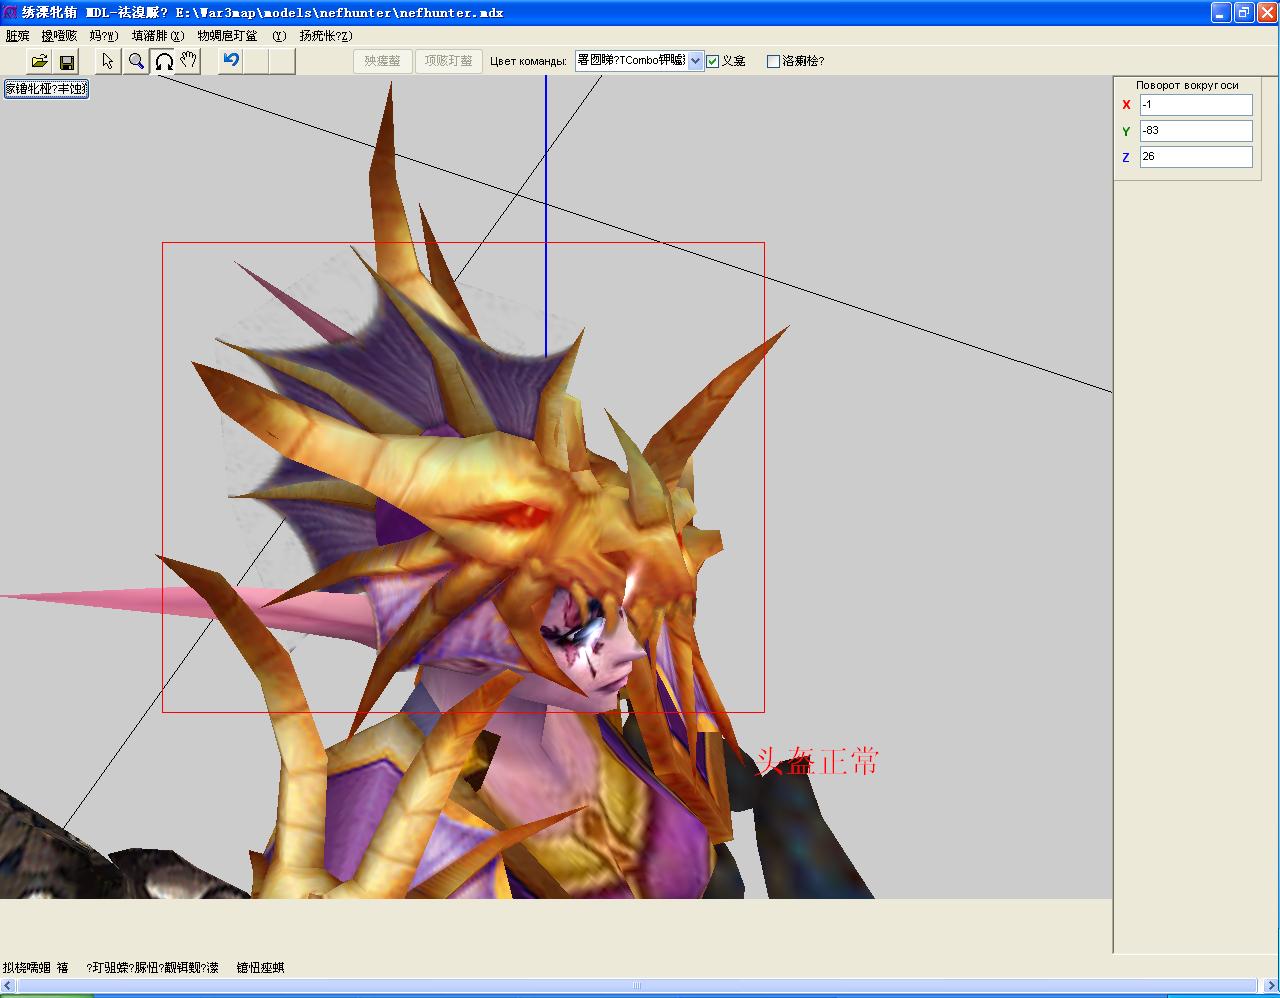Click the open file folder icon
The image size is (1280, 998).
coord(39,61)
